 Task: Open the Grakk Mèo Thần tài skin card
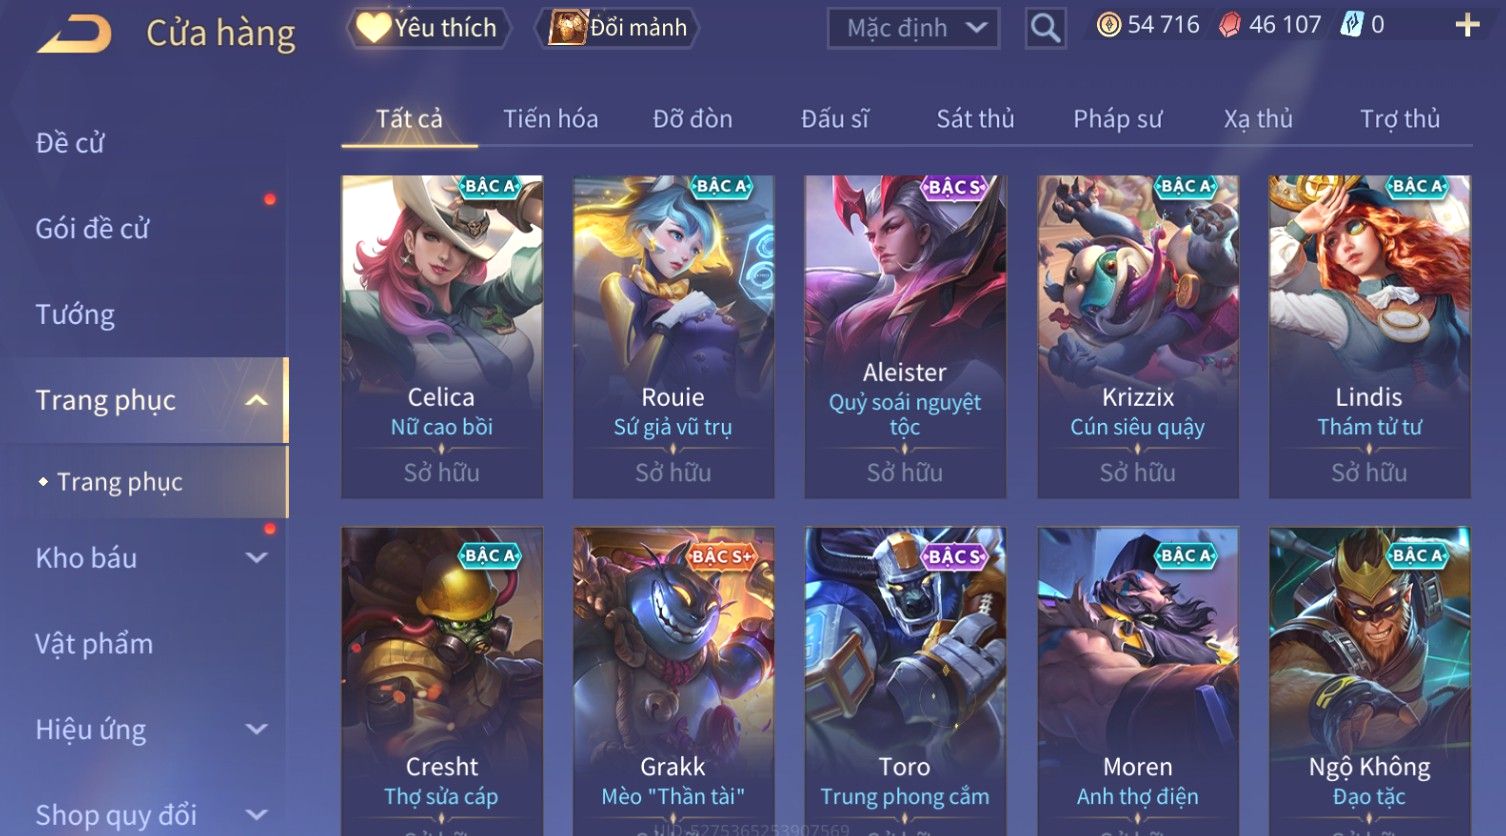point(673,680)
